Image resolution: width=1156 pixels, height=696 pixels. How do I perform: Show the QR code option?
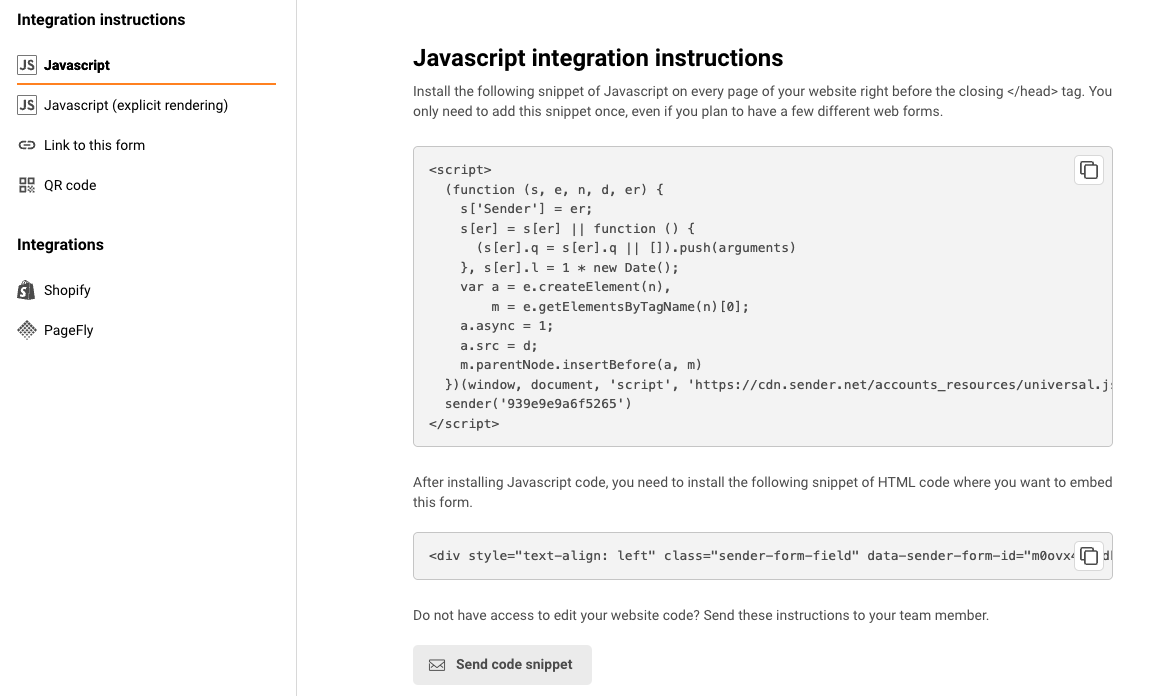(70, 185)
